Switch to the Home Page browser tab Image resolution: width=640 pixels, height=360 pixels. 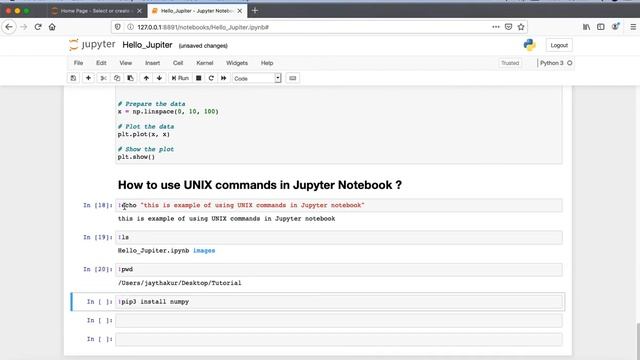click(95, 11)
